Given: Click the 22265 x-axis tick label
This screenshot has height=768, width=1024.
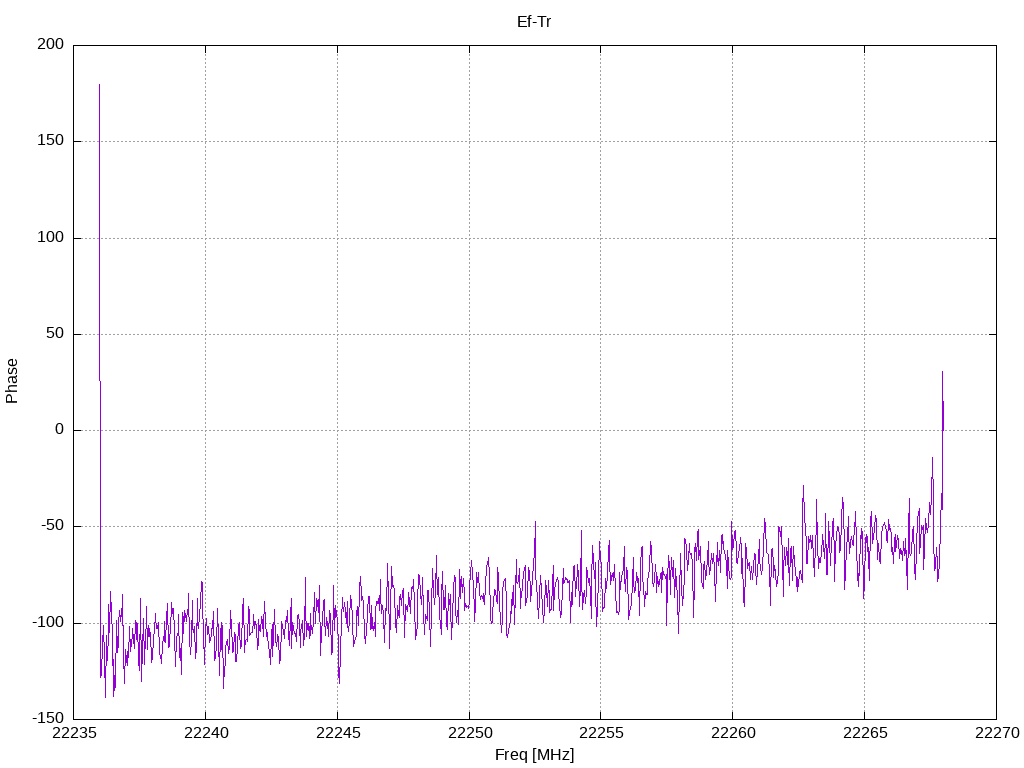Looking at the screenshot, I should [864, 734].
